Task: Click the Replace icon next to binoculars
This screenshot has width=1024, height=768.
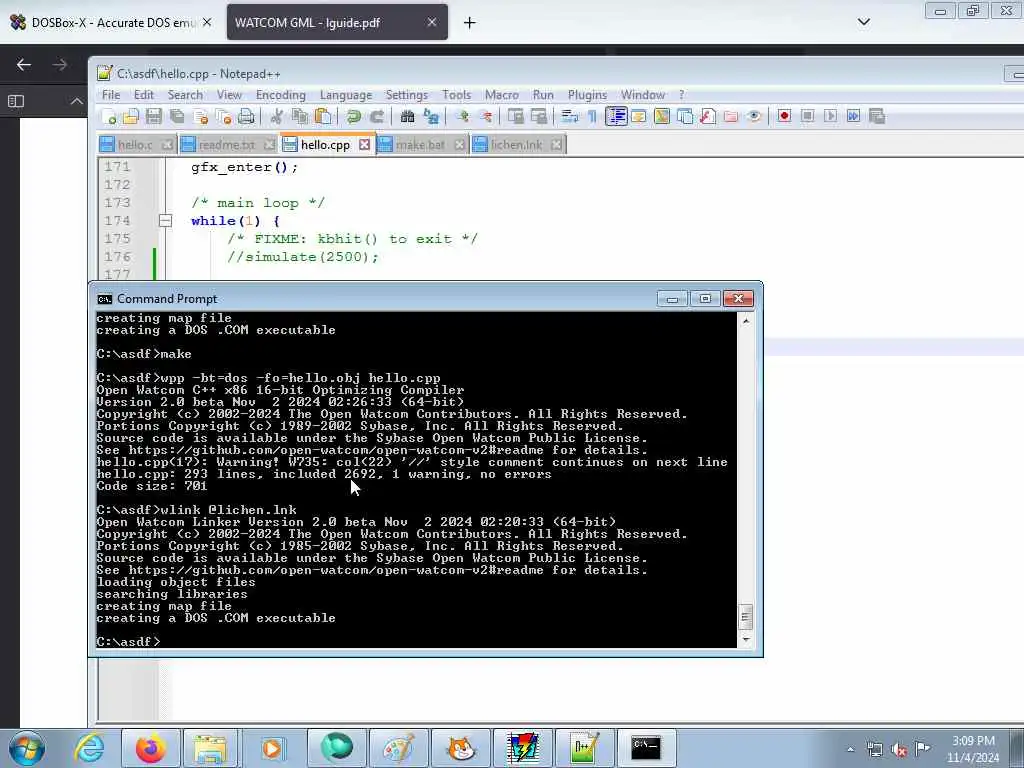Action: (x=431, y=117)
